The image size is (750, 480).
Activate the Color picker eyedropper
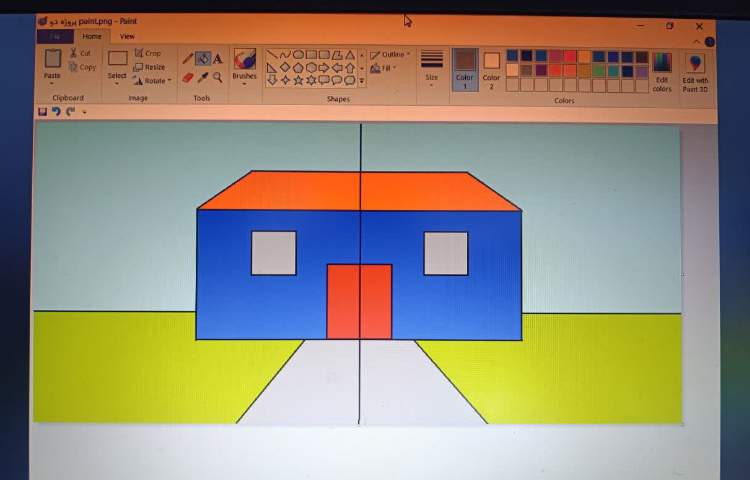pos(203,77)
